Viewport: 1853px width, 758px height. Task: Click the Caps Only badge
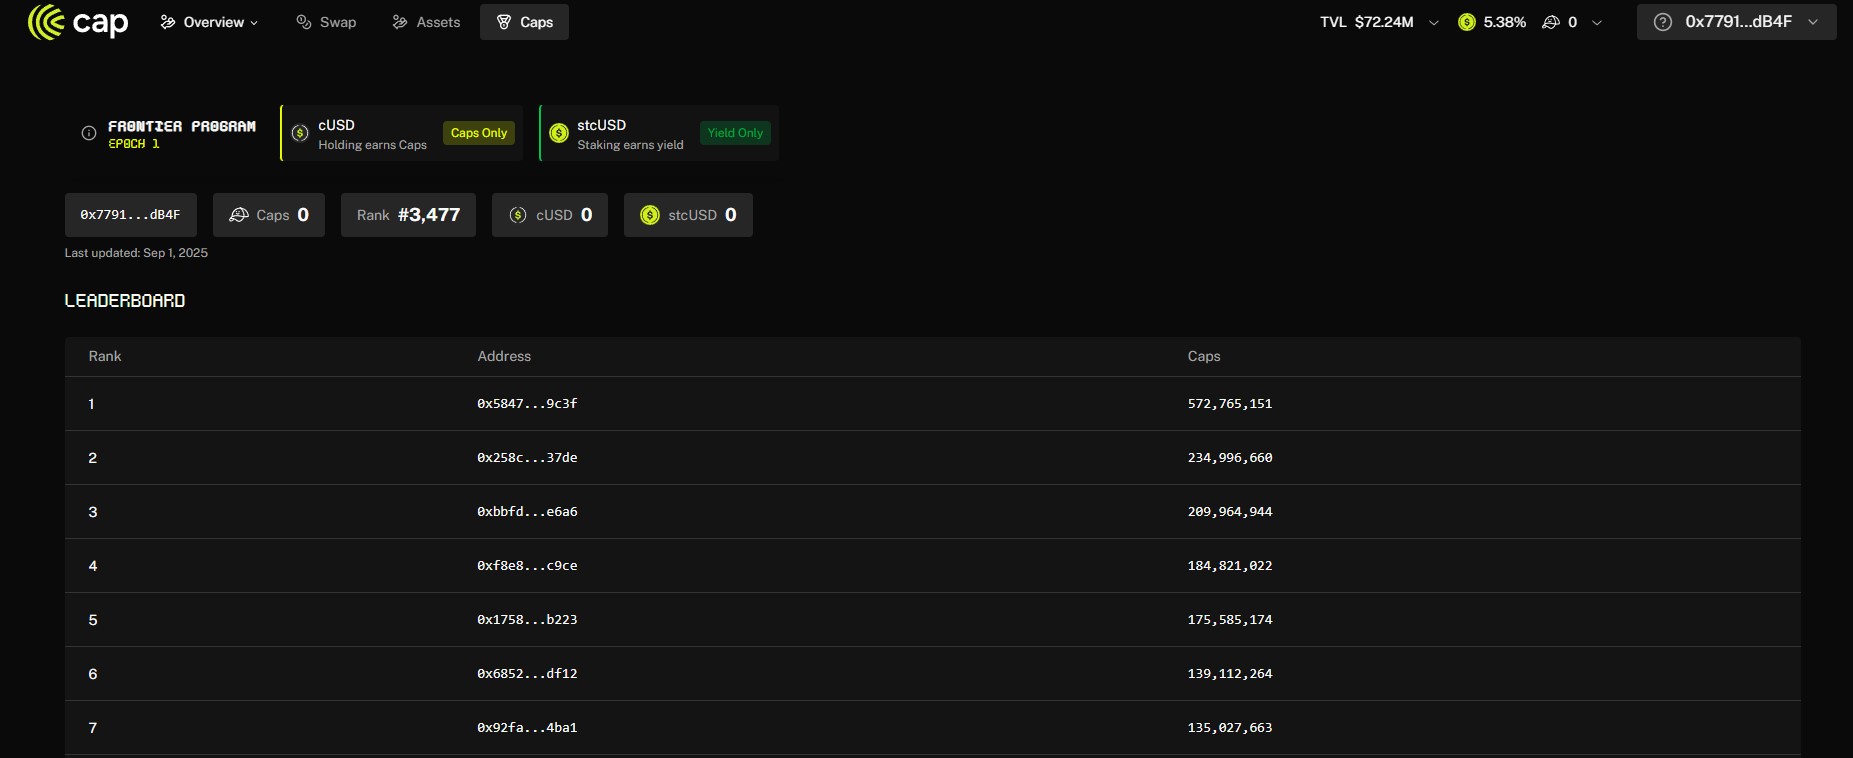pos(479,133)
